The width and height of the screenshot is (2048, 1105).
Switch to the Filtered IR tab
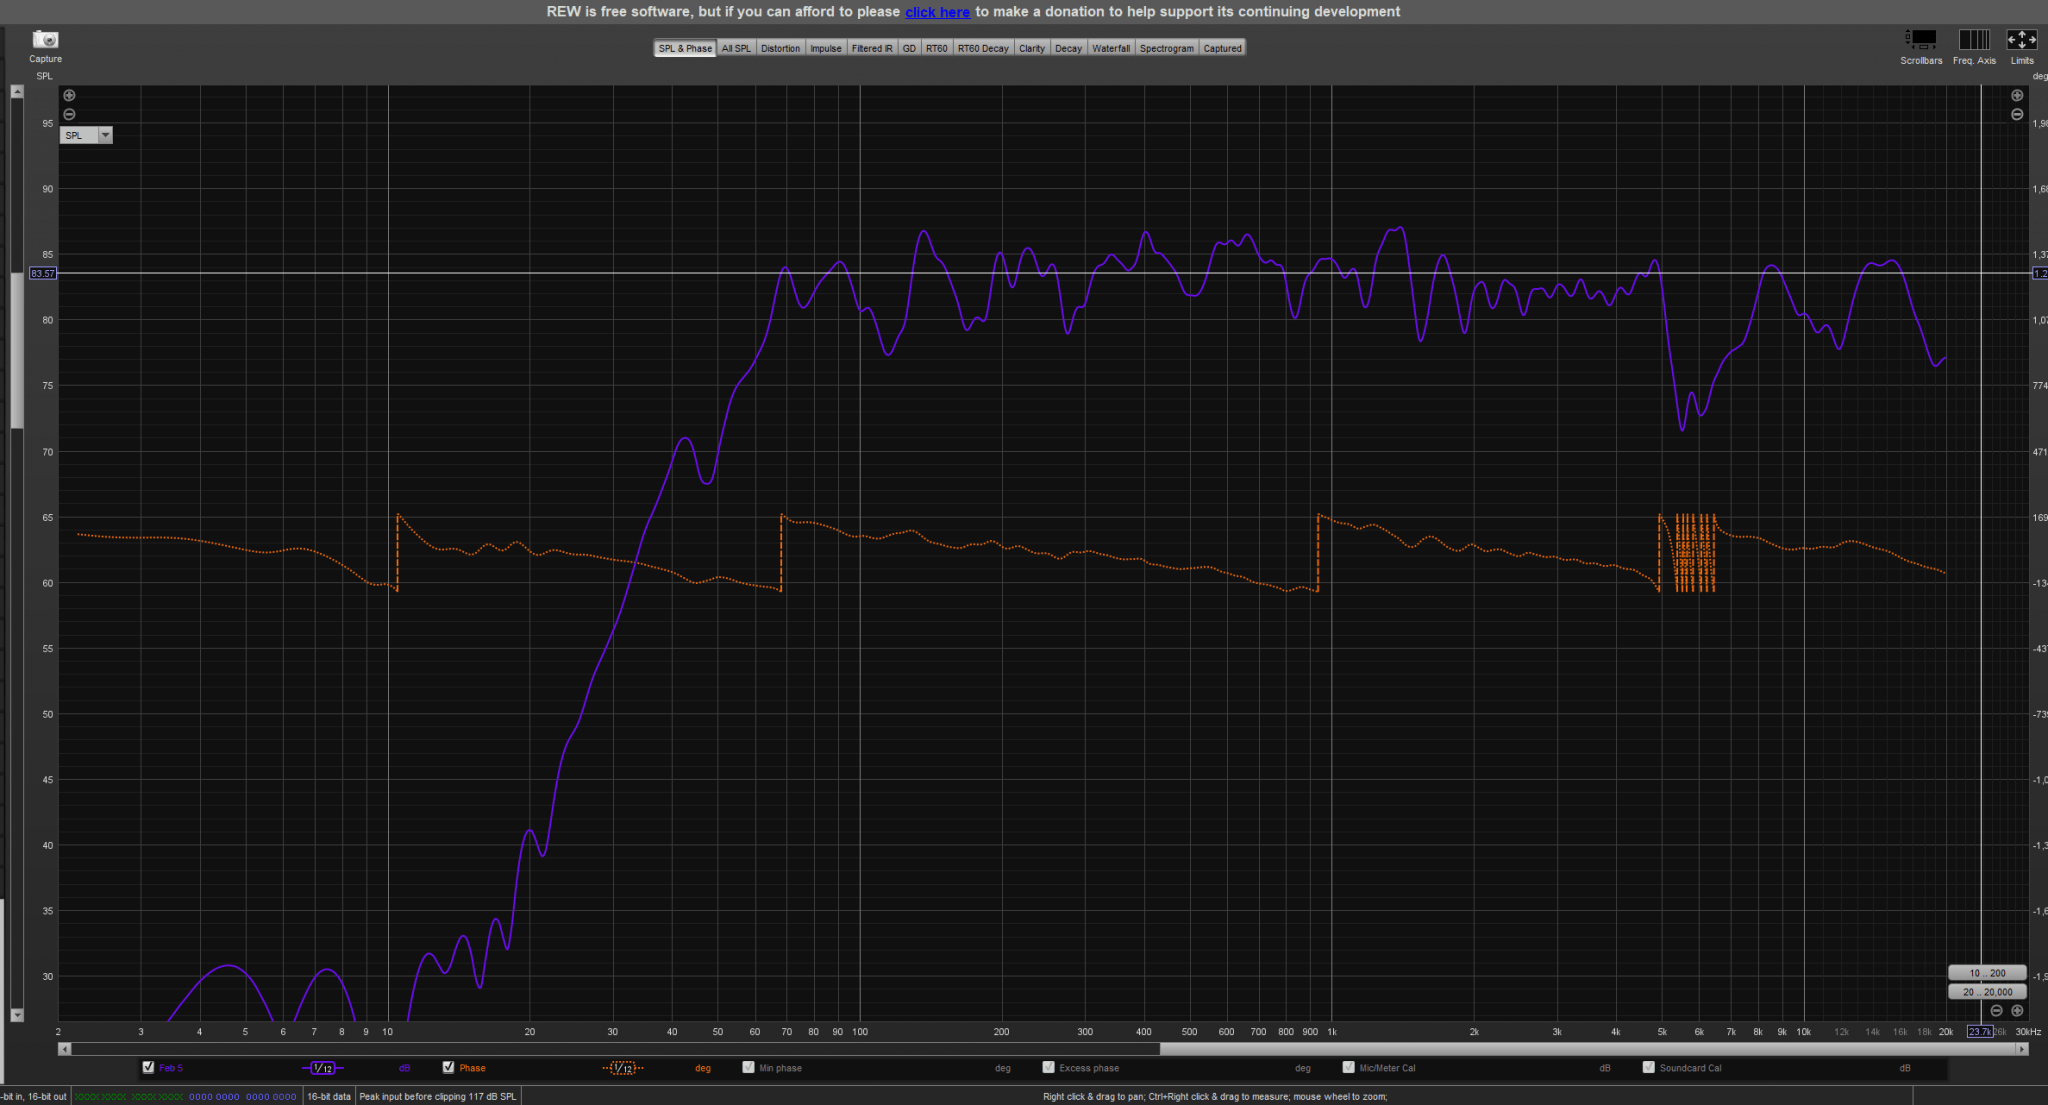click(872, 48)
